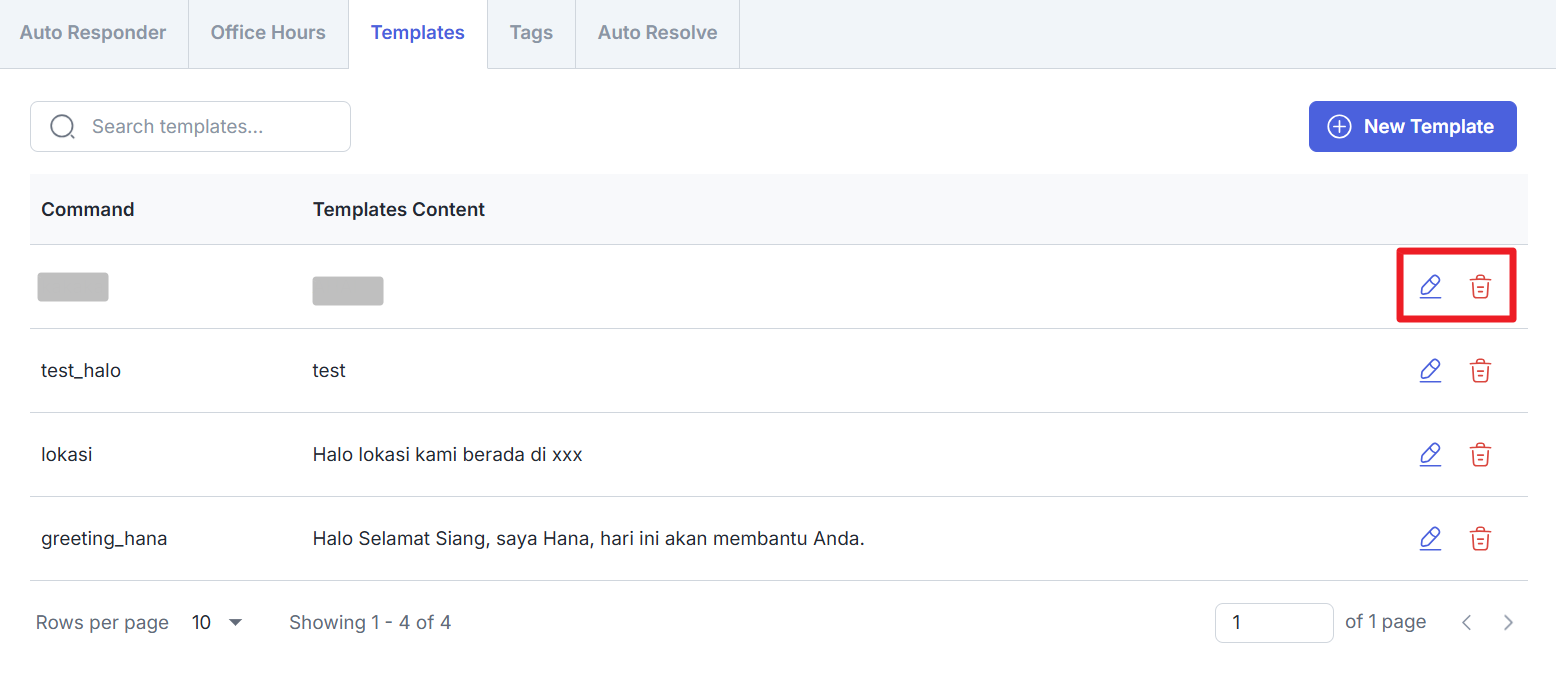Click the search magnifier icon

(x=62, y=127)
